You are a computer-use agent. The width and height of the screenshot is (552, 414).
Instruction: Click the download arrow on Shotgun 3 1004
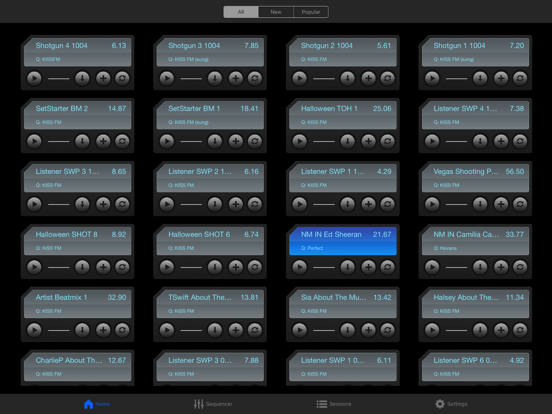(x=215, y=78)
